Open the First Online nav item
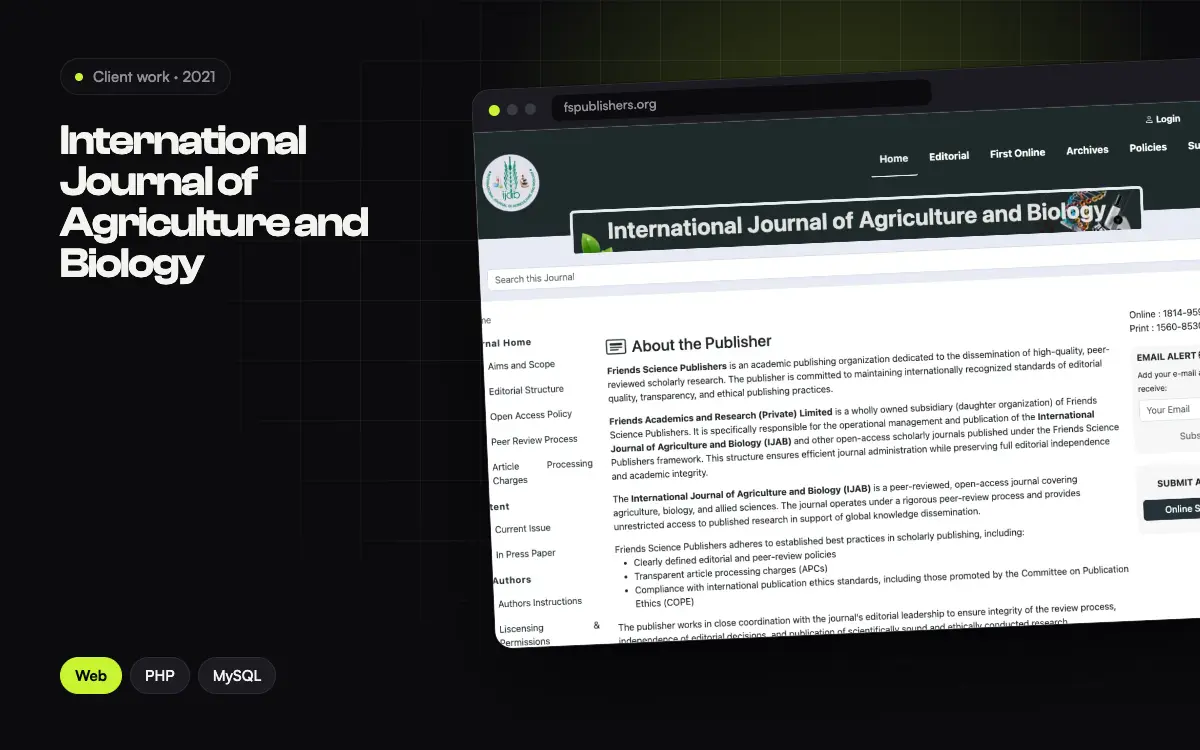Image resolution: width=1200 pixels, height=750 pixels. 1017,153
